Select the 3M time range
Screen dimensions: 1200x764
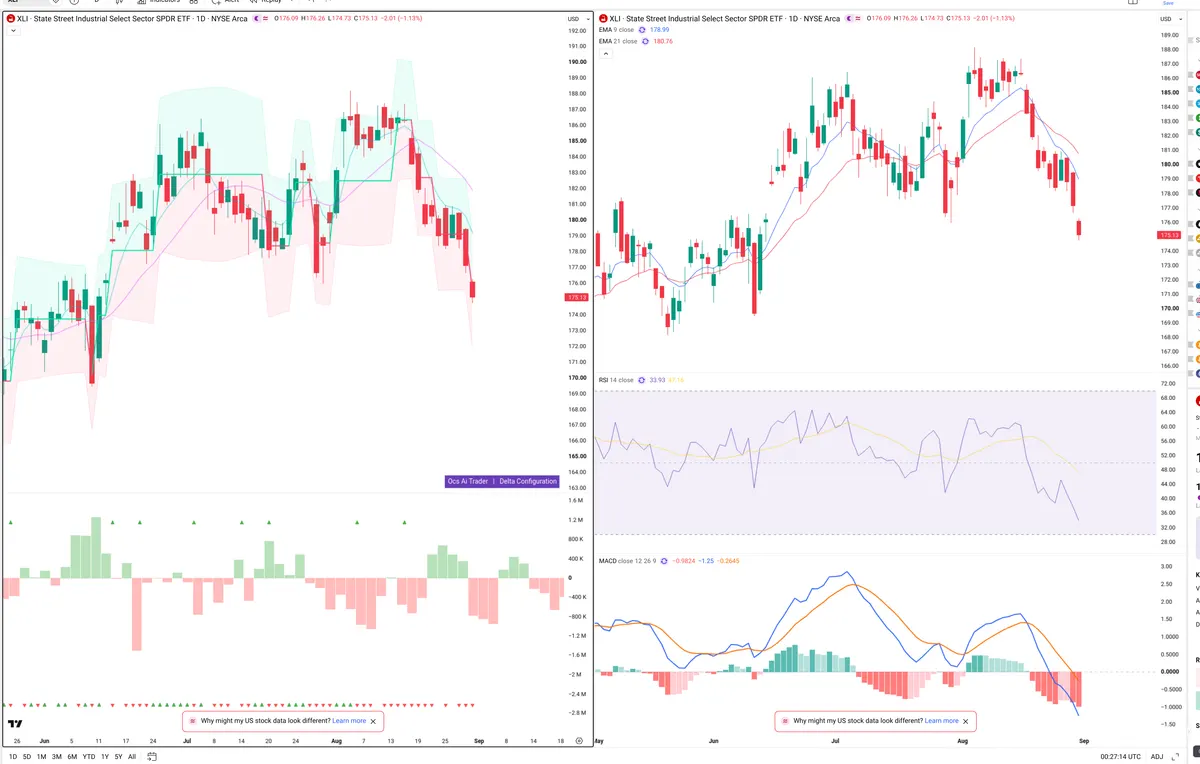coord(56,757)
